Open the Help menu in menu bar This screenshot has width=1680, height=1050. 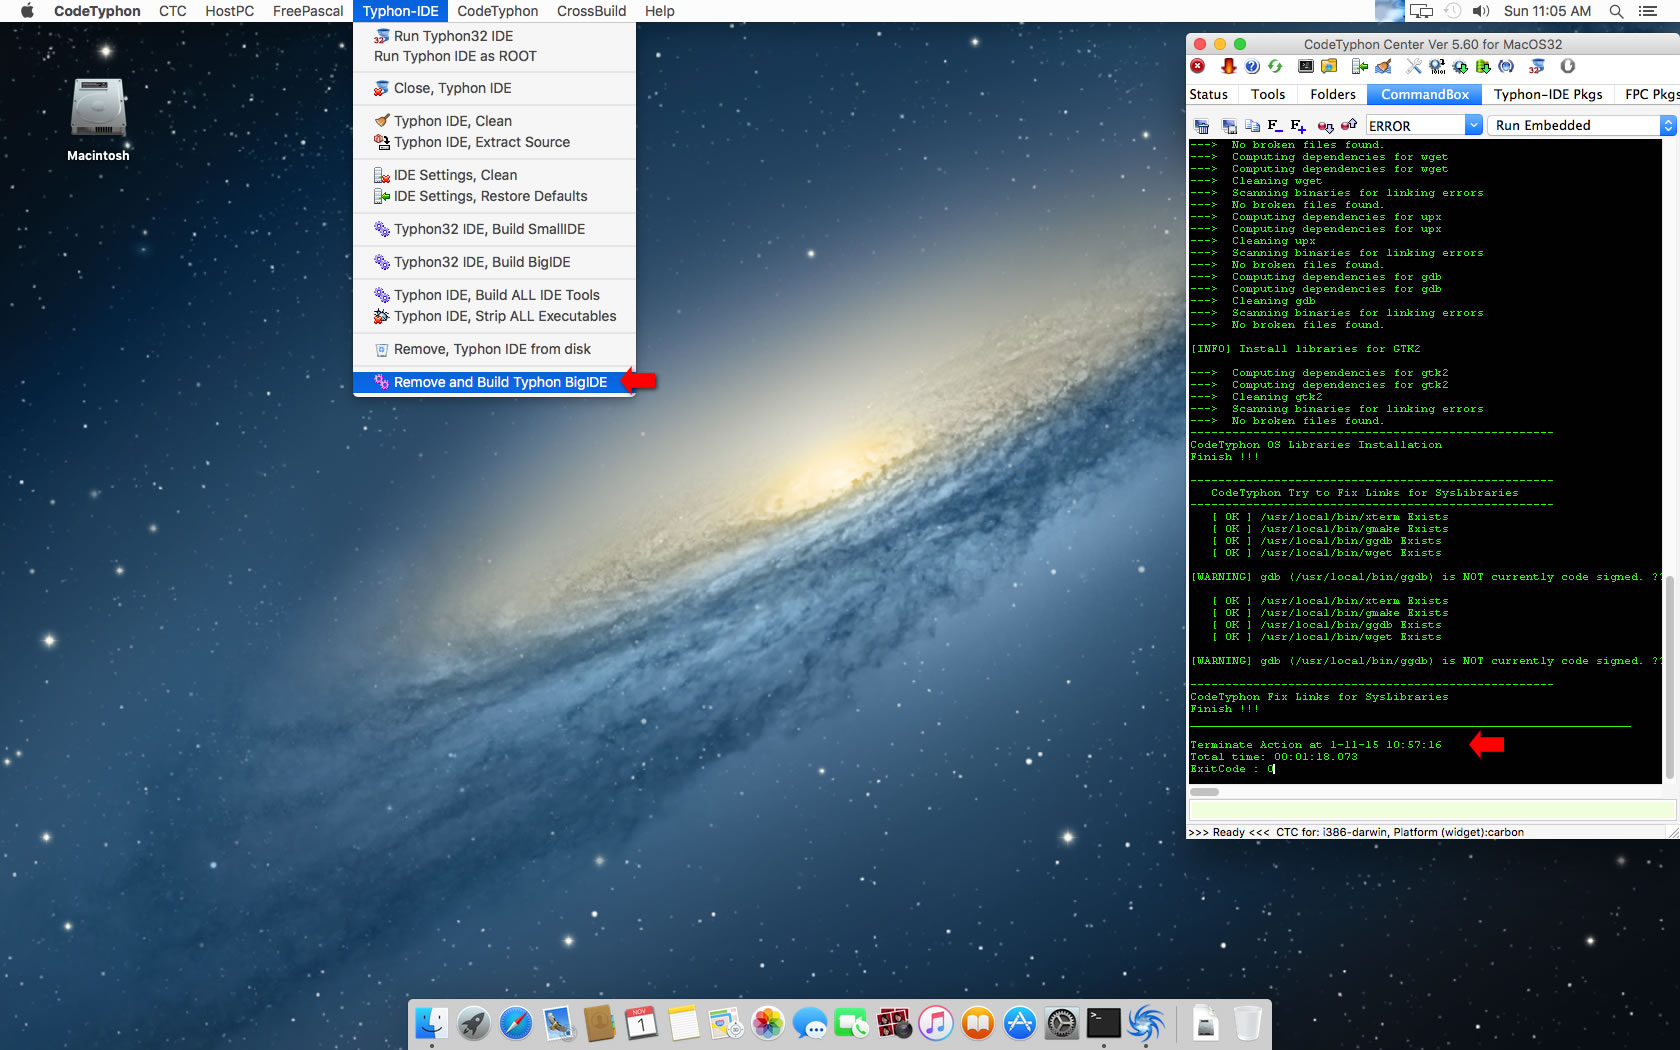tap(659, 11)
